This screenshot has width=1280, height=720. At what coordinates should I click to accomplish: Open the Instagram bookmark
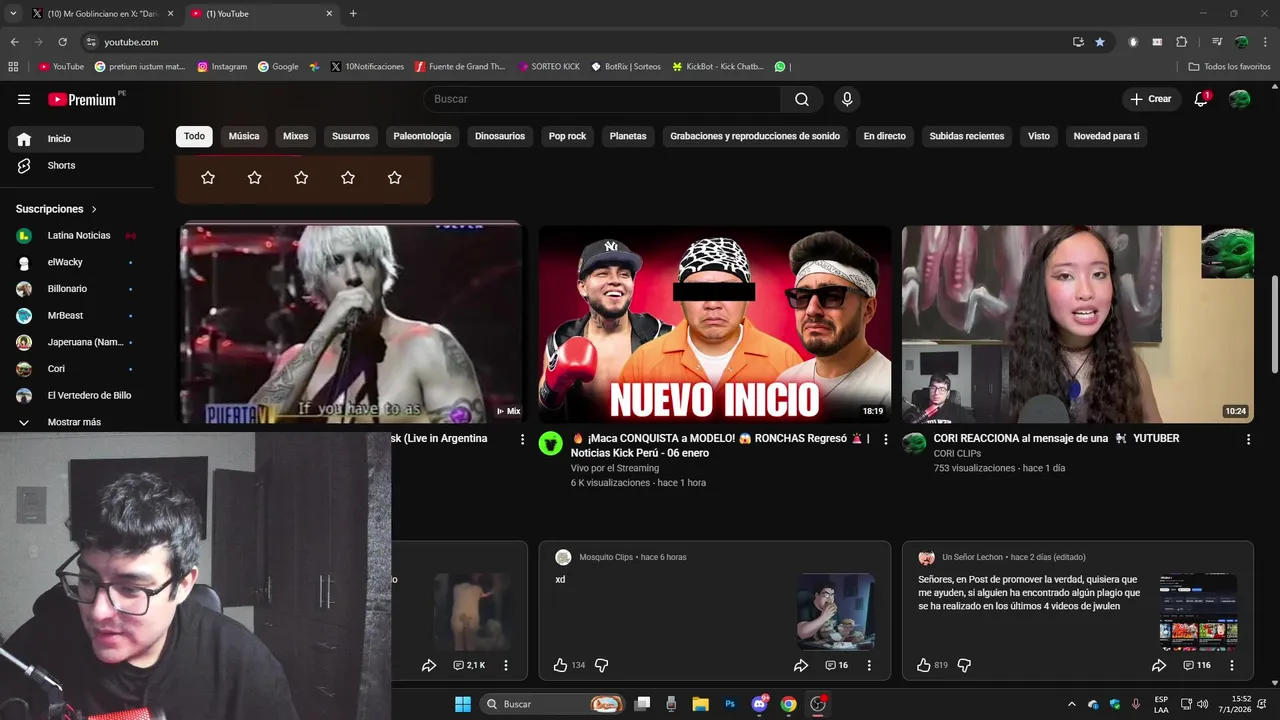222,67
